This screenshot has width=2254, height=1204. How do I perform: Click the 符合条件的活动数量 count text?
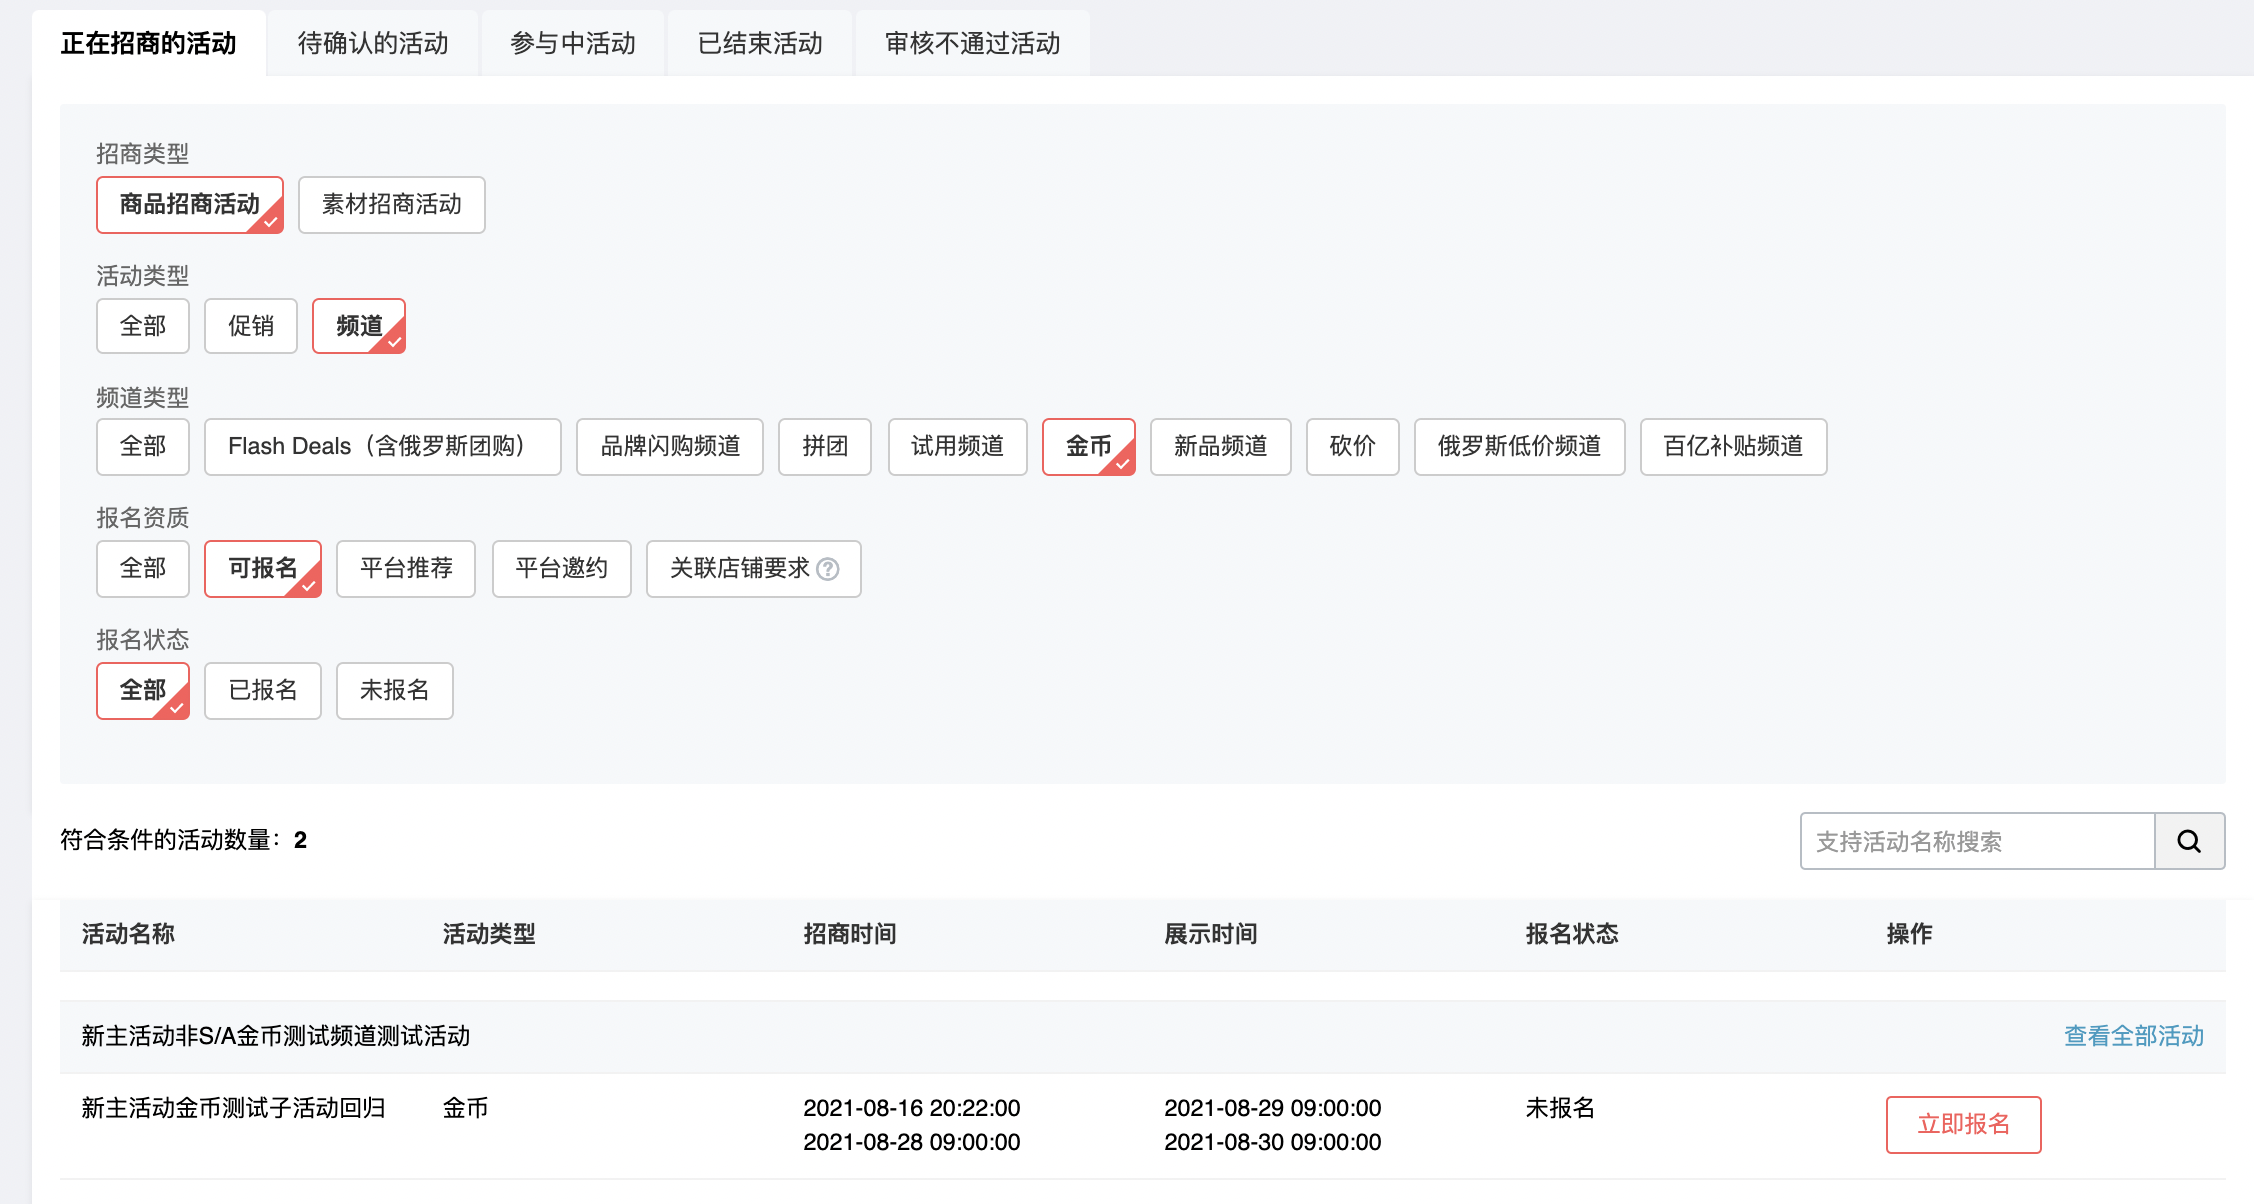click(x=184, y=840)
